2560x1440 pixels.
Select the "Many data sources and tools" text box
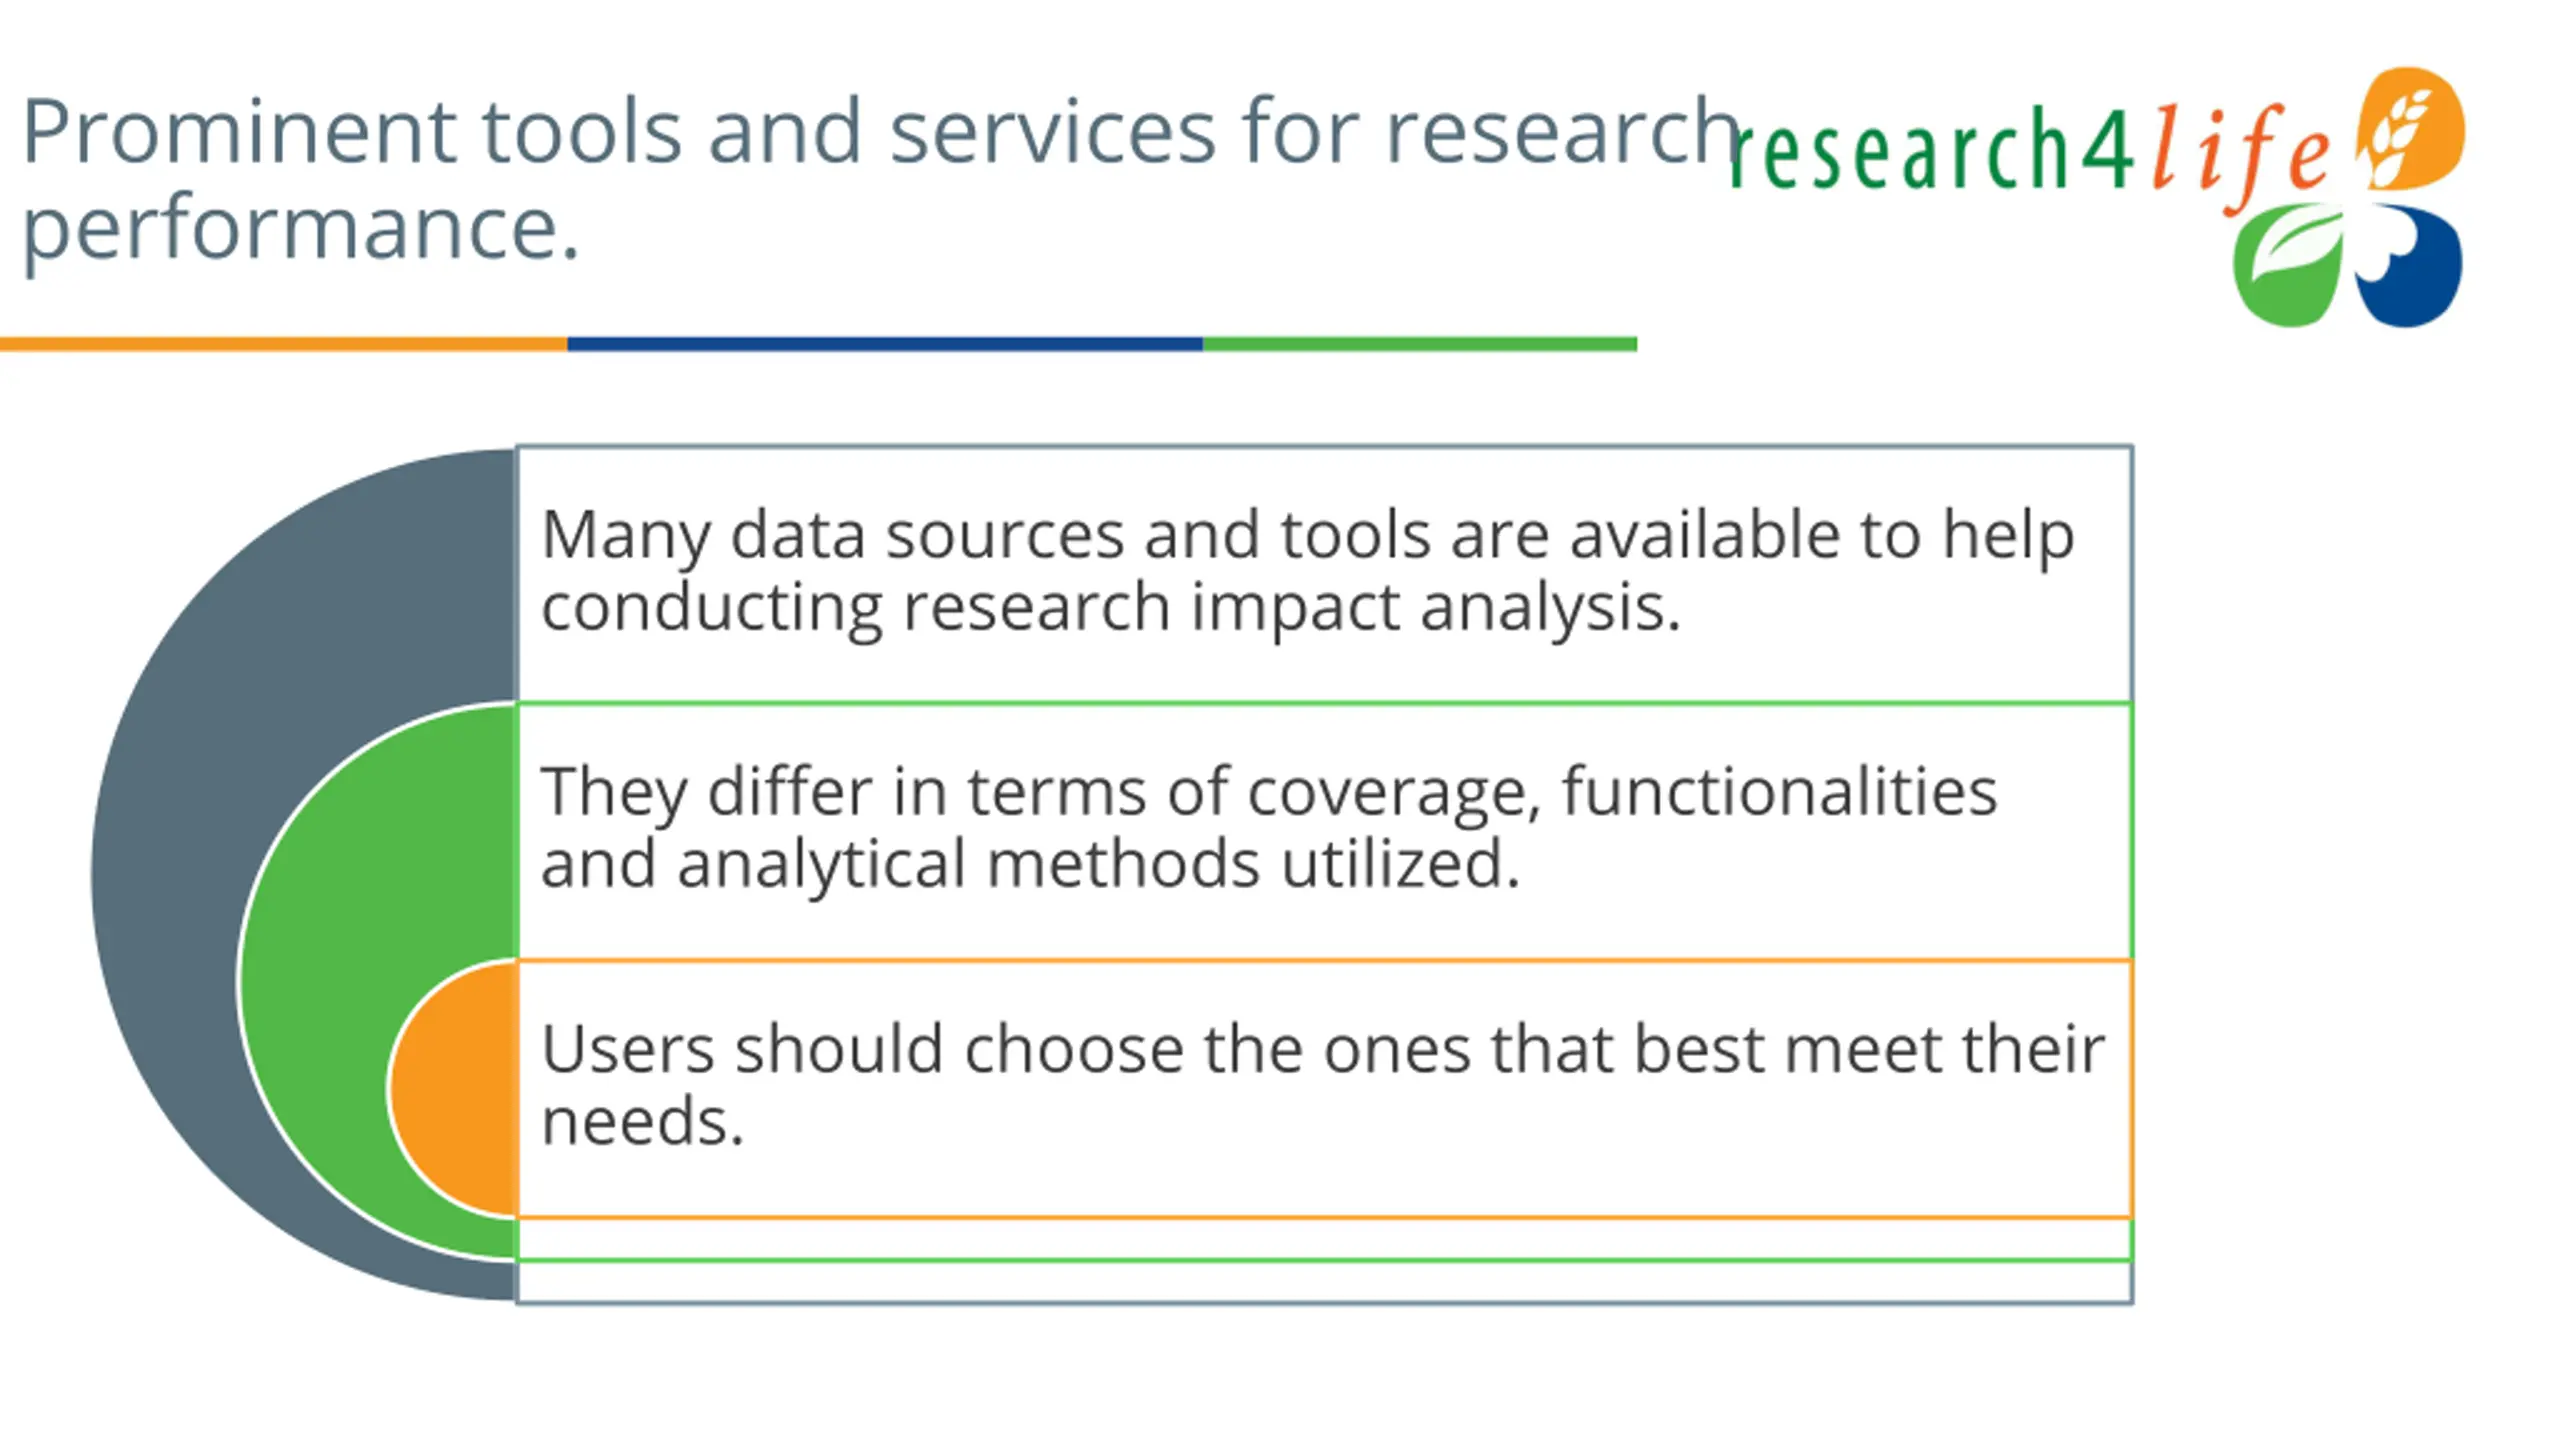tap(1325, 575)
